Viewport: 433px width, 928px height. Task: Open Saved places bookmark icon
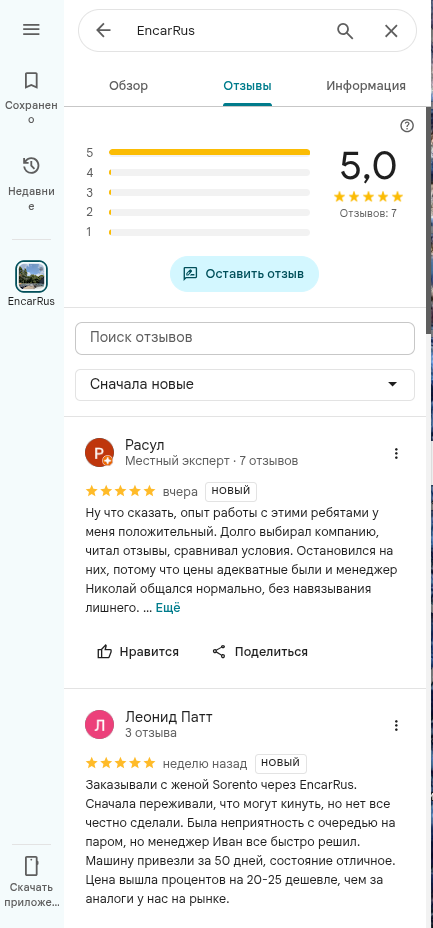tap(31, 80)
